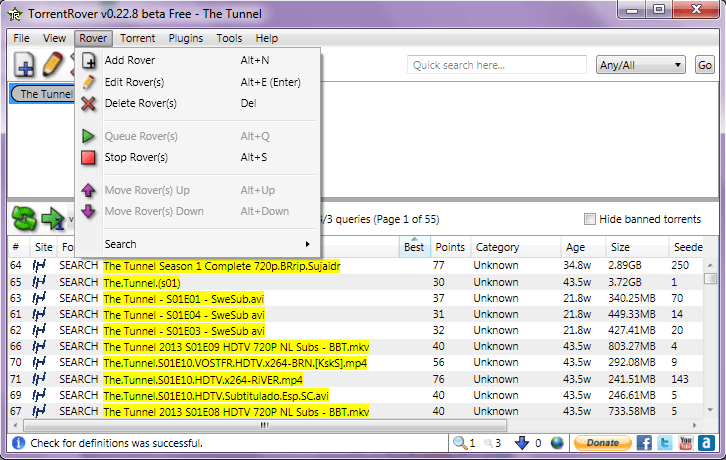Click the Edit Rover(s) pencil icon in menu
Image resolution: width=726 pixels, height=460 pixels.
coord(88,82)
